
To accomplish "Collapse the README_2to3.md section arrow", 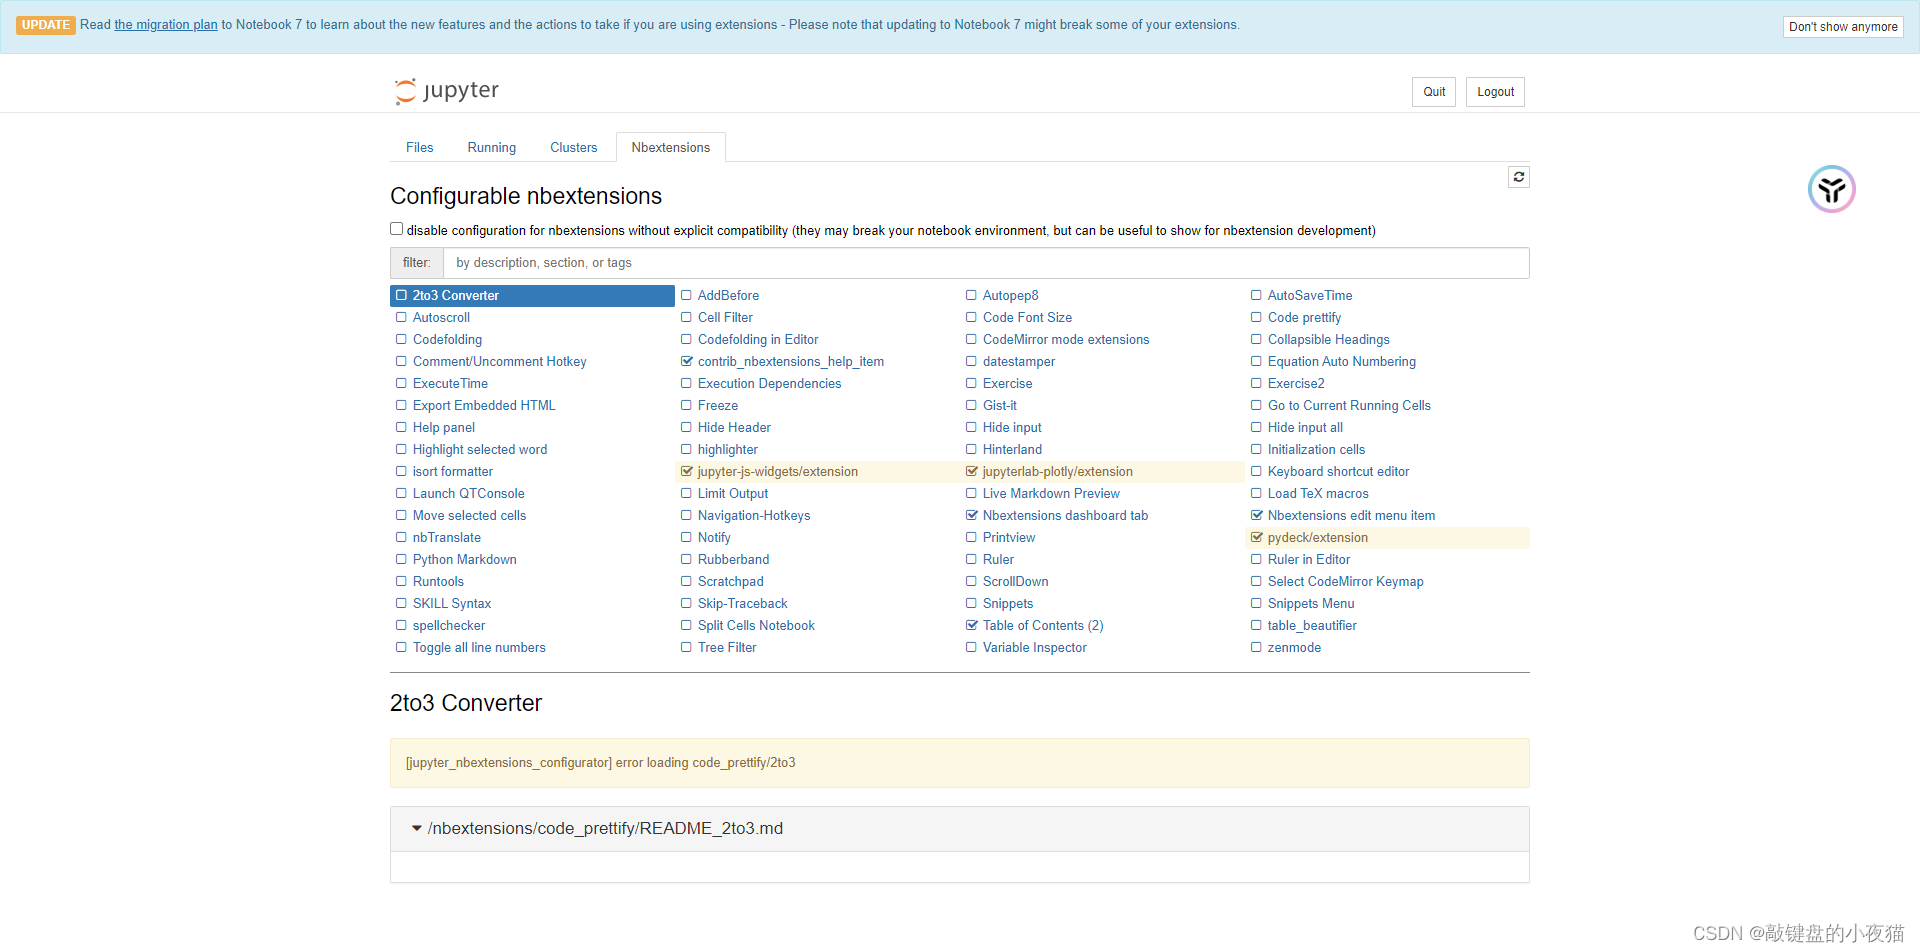I will [417, 829].
